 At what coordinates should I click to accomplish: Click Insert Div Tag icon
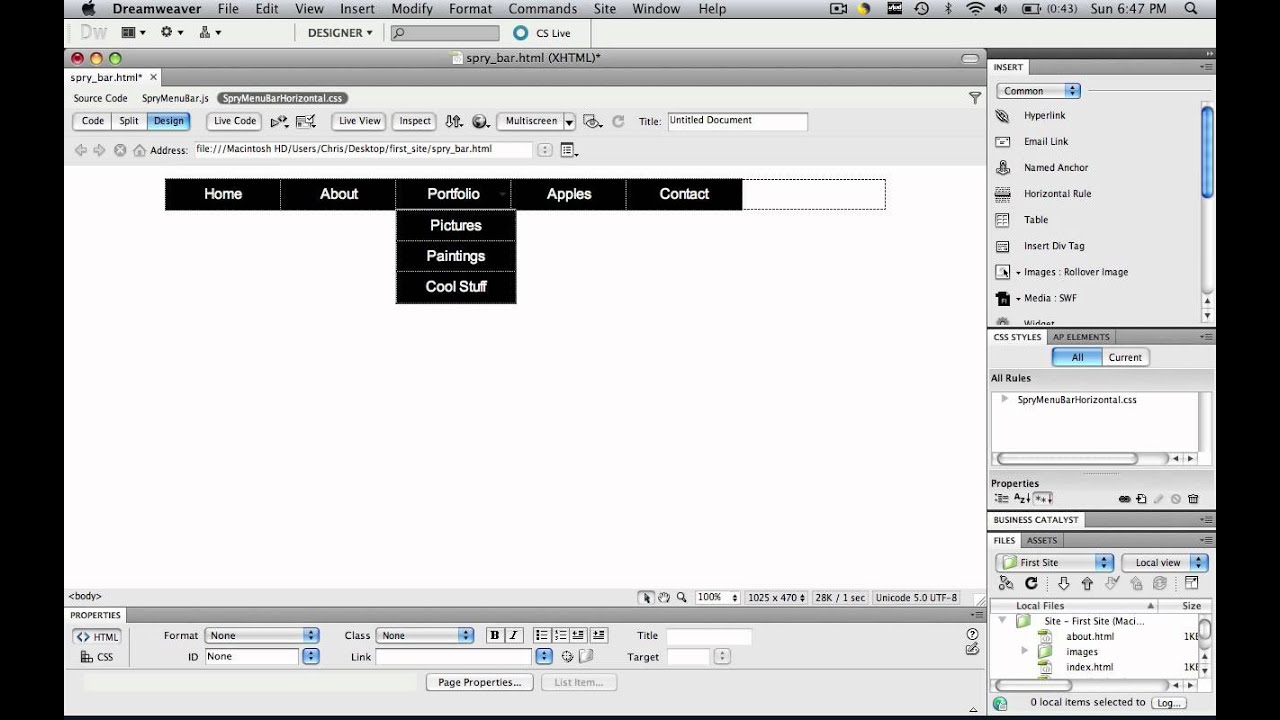[x=1003, y=246]
